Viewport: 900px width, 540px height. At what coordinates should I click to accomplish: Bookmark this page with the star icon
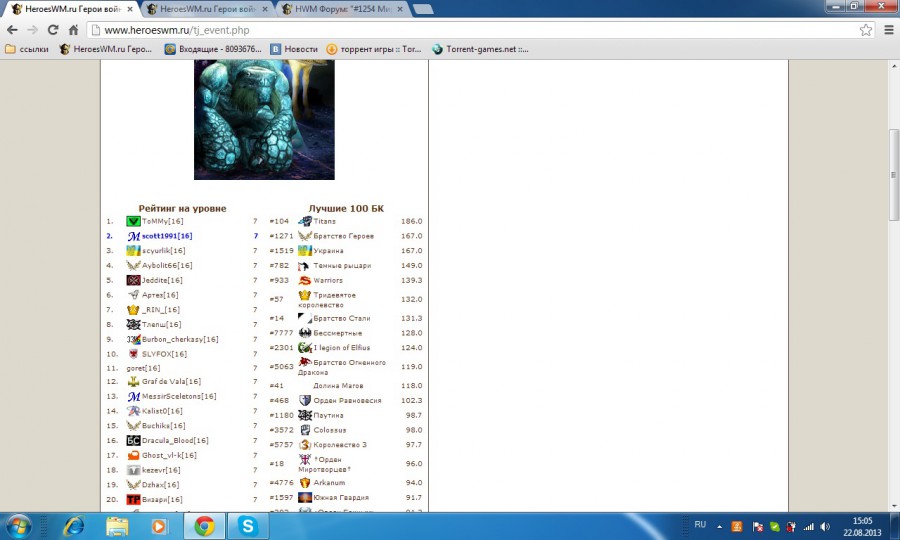point(866,30)
